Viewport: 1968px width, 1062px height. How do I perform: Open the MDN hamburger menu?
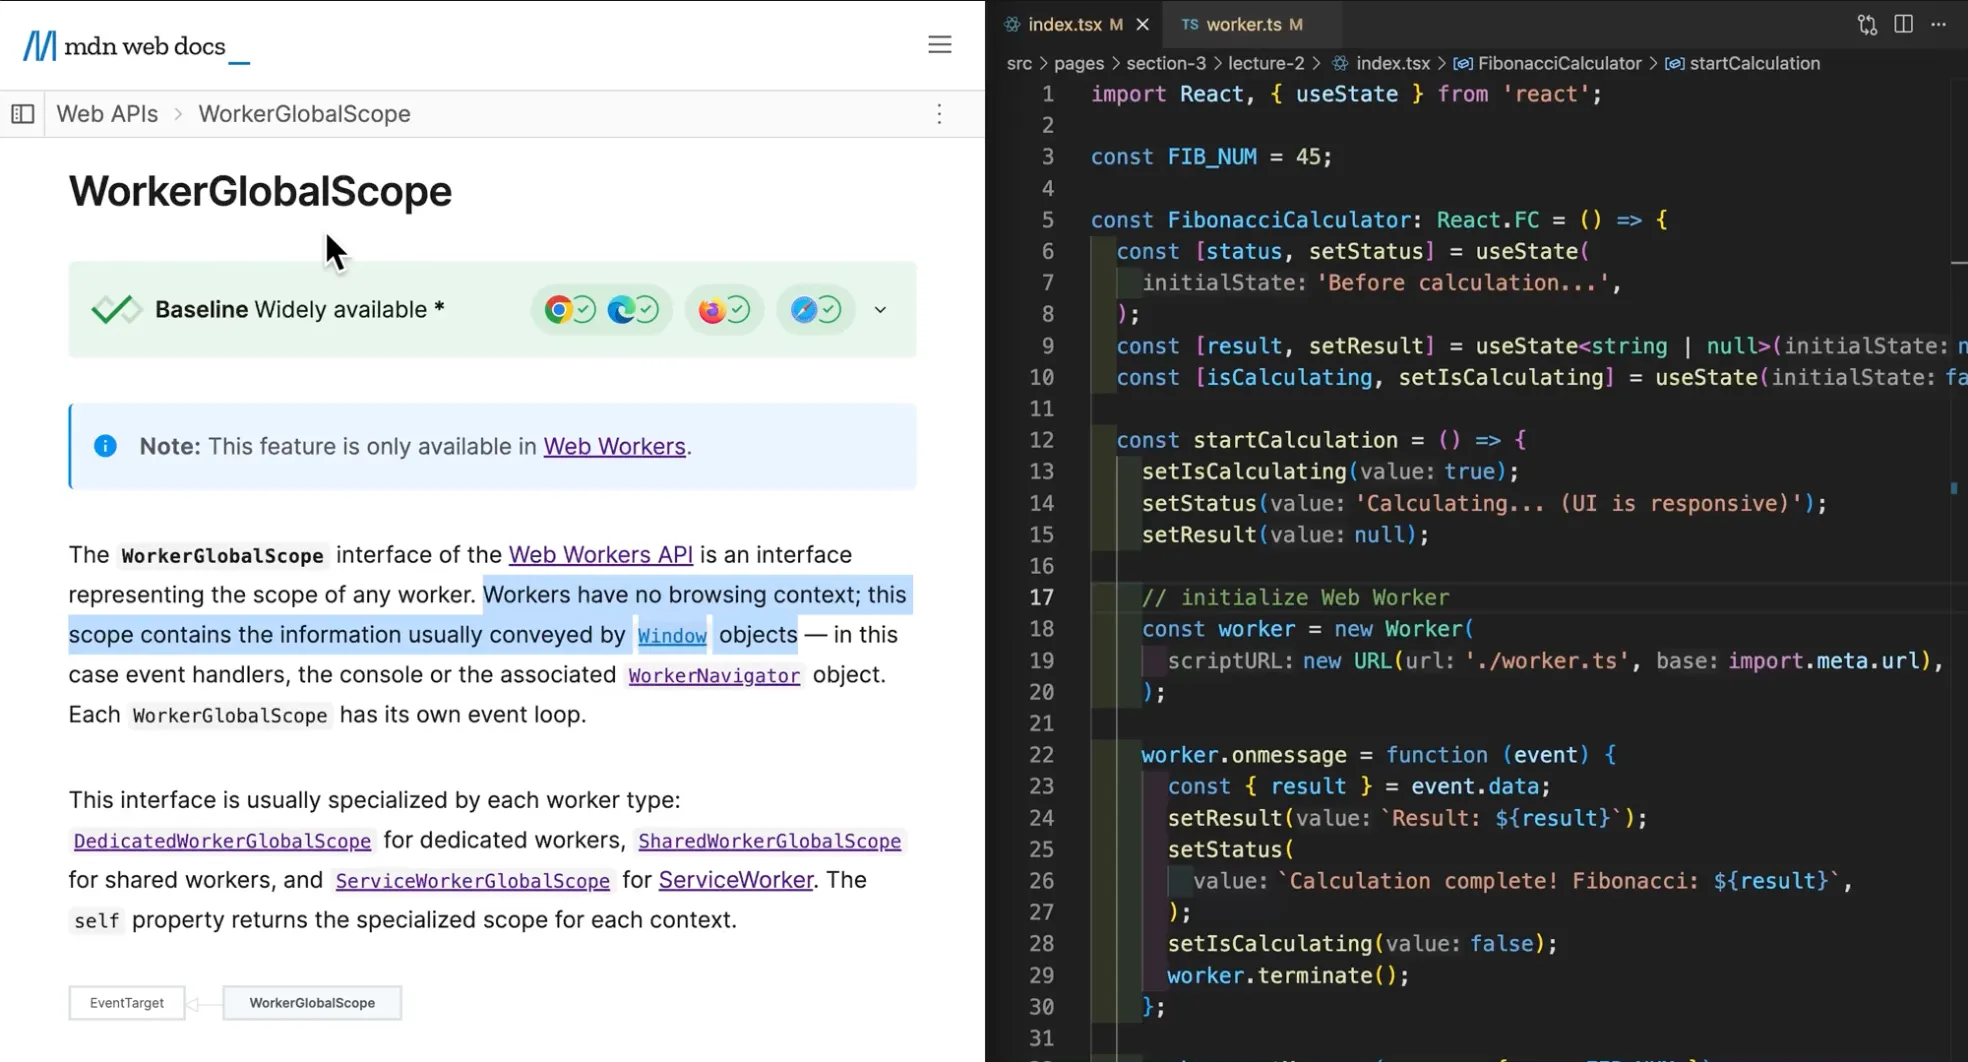[x=939, y=44]
